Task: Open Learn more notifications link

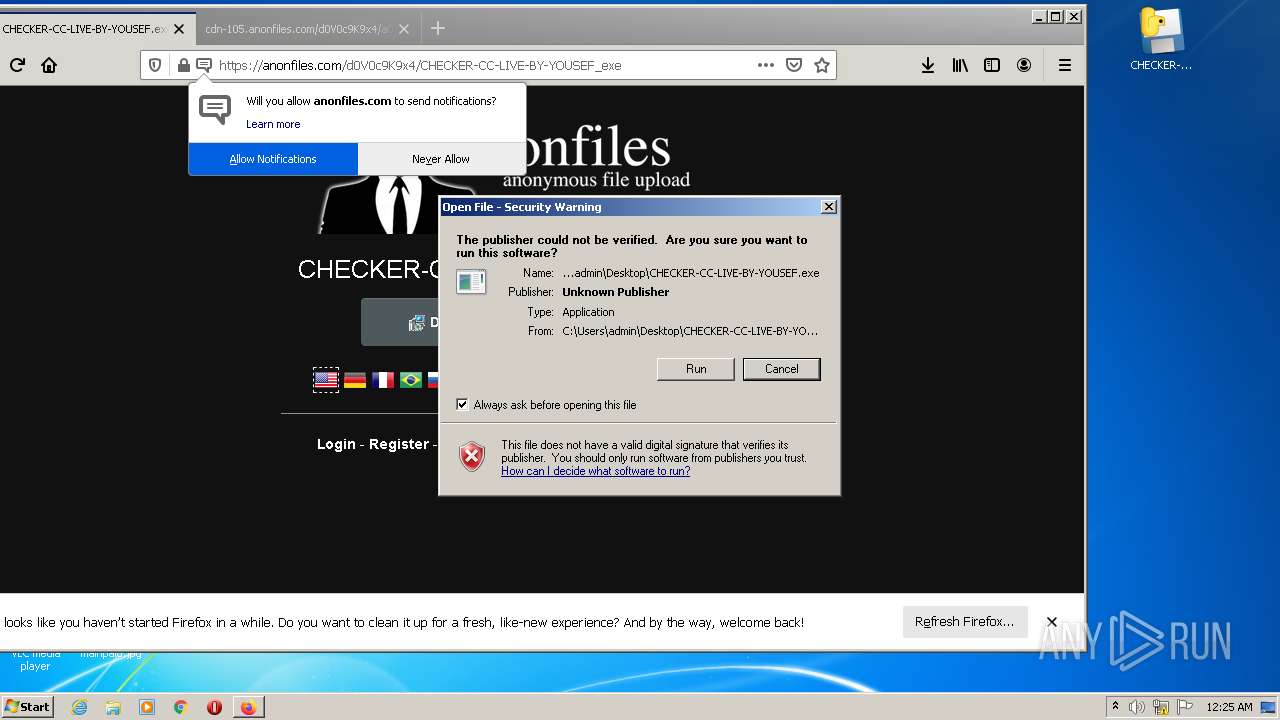Action: [x=273, y=124]
